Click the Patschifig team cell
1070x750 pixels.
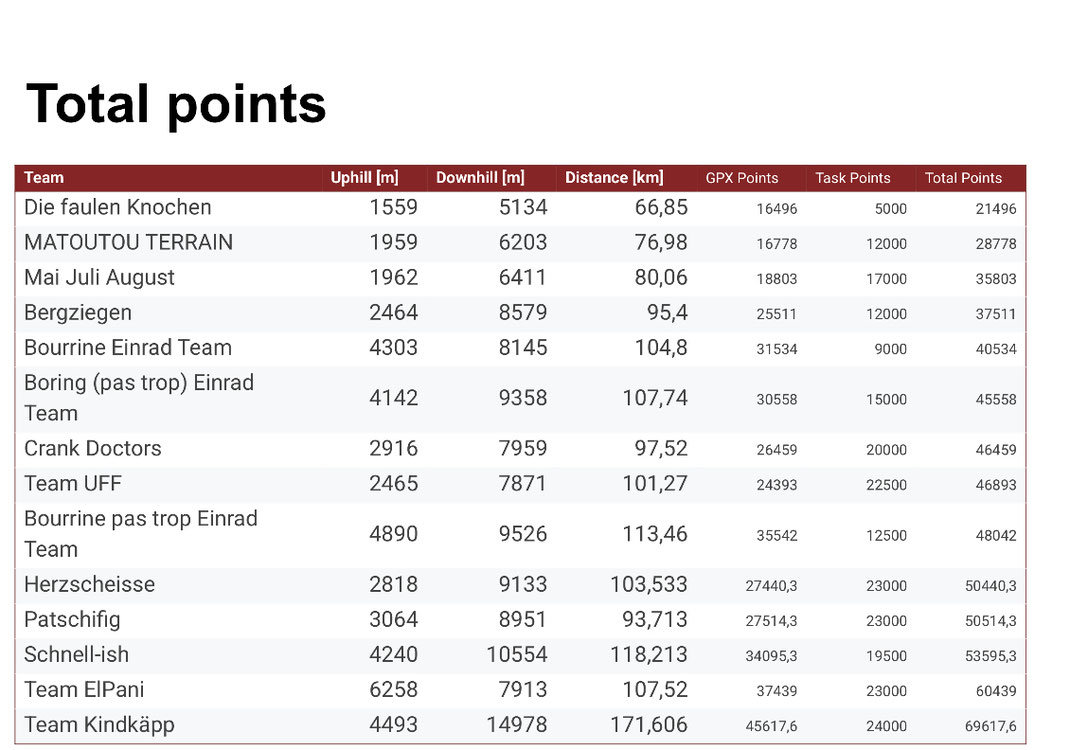click(72, 620)
